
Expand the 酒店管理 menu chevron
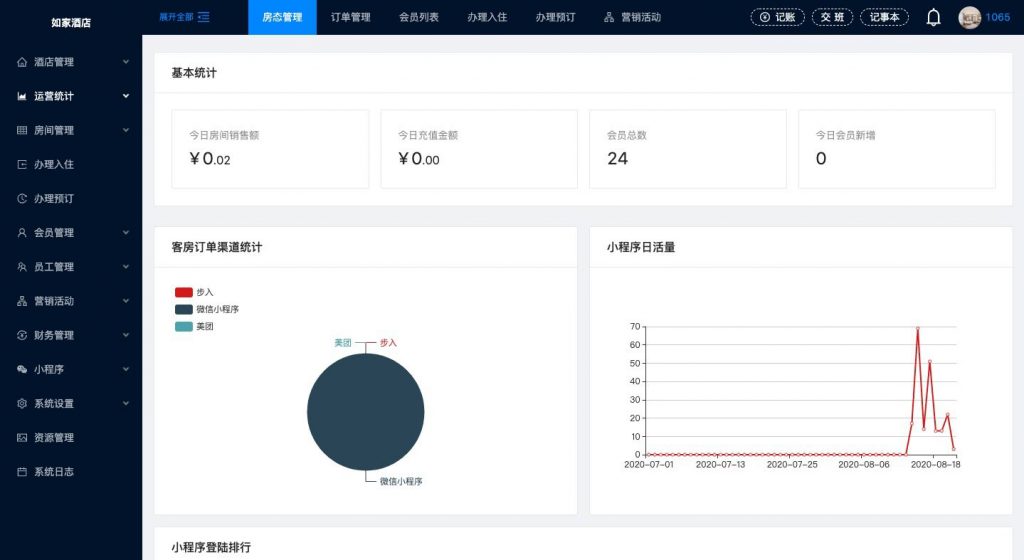point(126,62)
